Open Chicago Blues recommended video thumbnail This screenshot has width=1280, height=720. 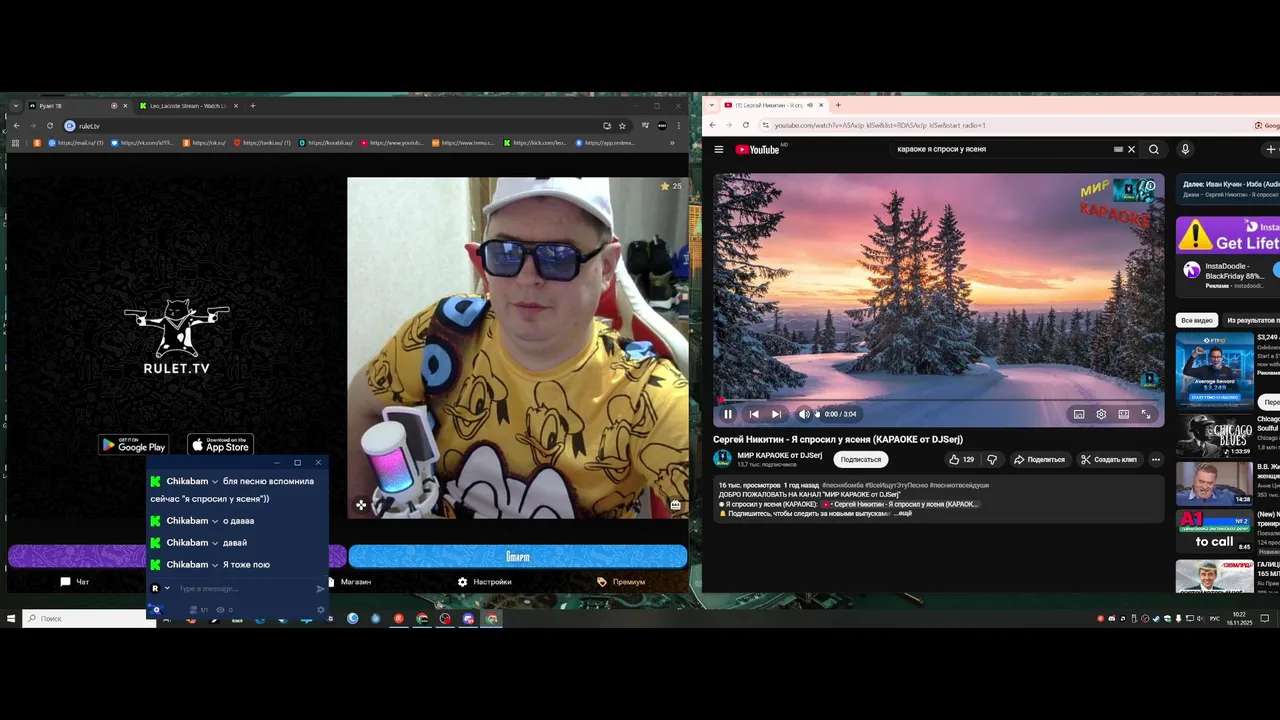[1214, 436]
